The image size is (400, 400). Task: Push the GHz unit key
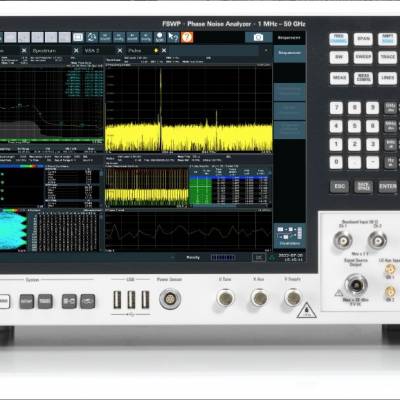click(x=390, y=108)
